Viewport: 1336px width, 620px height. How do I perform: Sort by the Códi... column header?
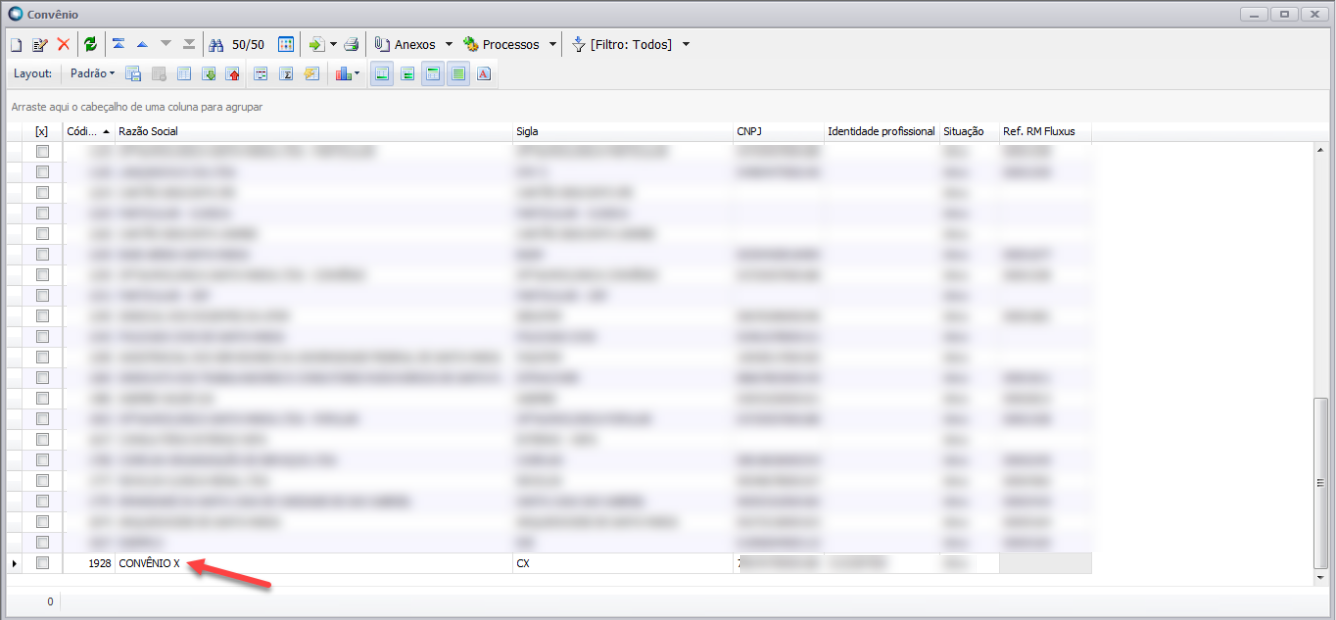click(x=89, y=132)
